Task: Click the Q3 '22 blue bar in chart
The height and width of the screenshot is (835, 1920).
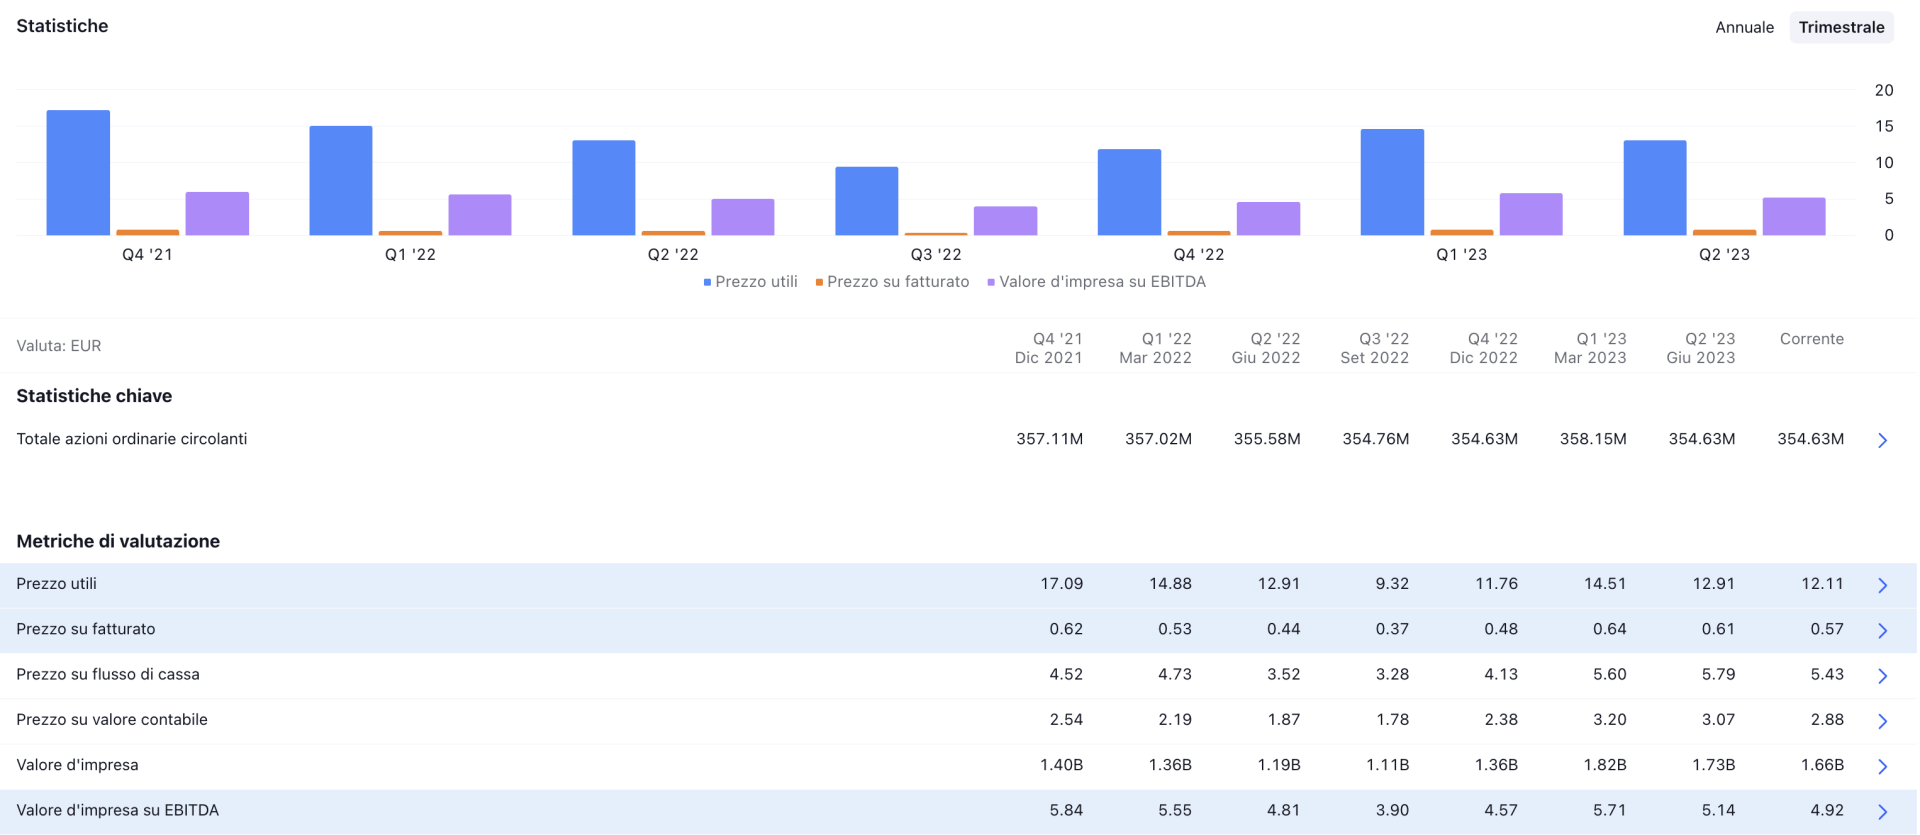Action: point(866,201)
